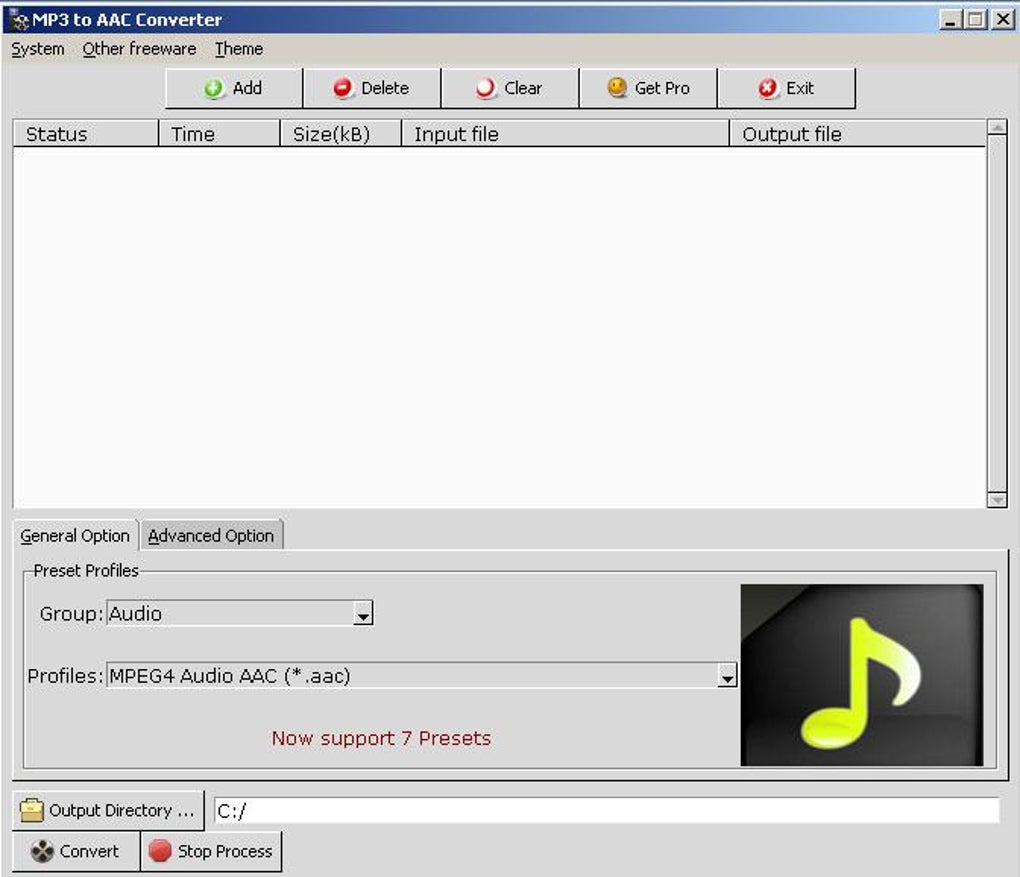This screenshot has height=877, width=1020.
Task: Click the red Delete icon
Action: pos(342,88)
